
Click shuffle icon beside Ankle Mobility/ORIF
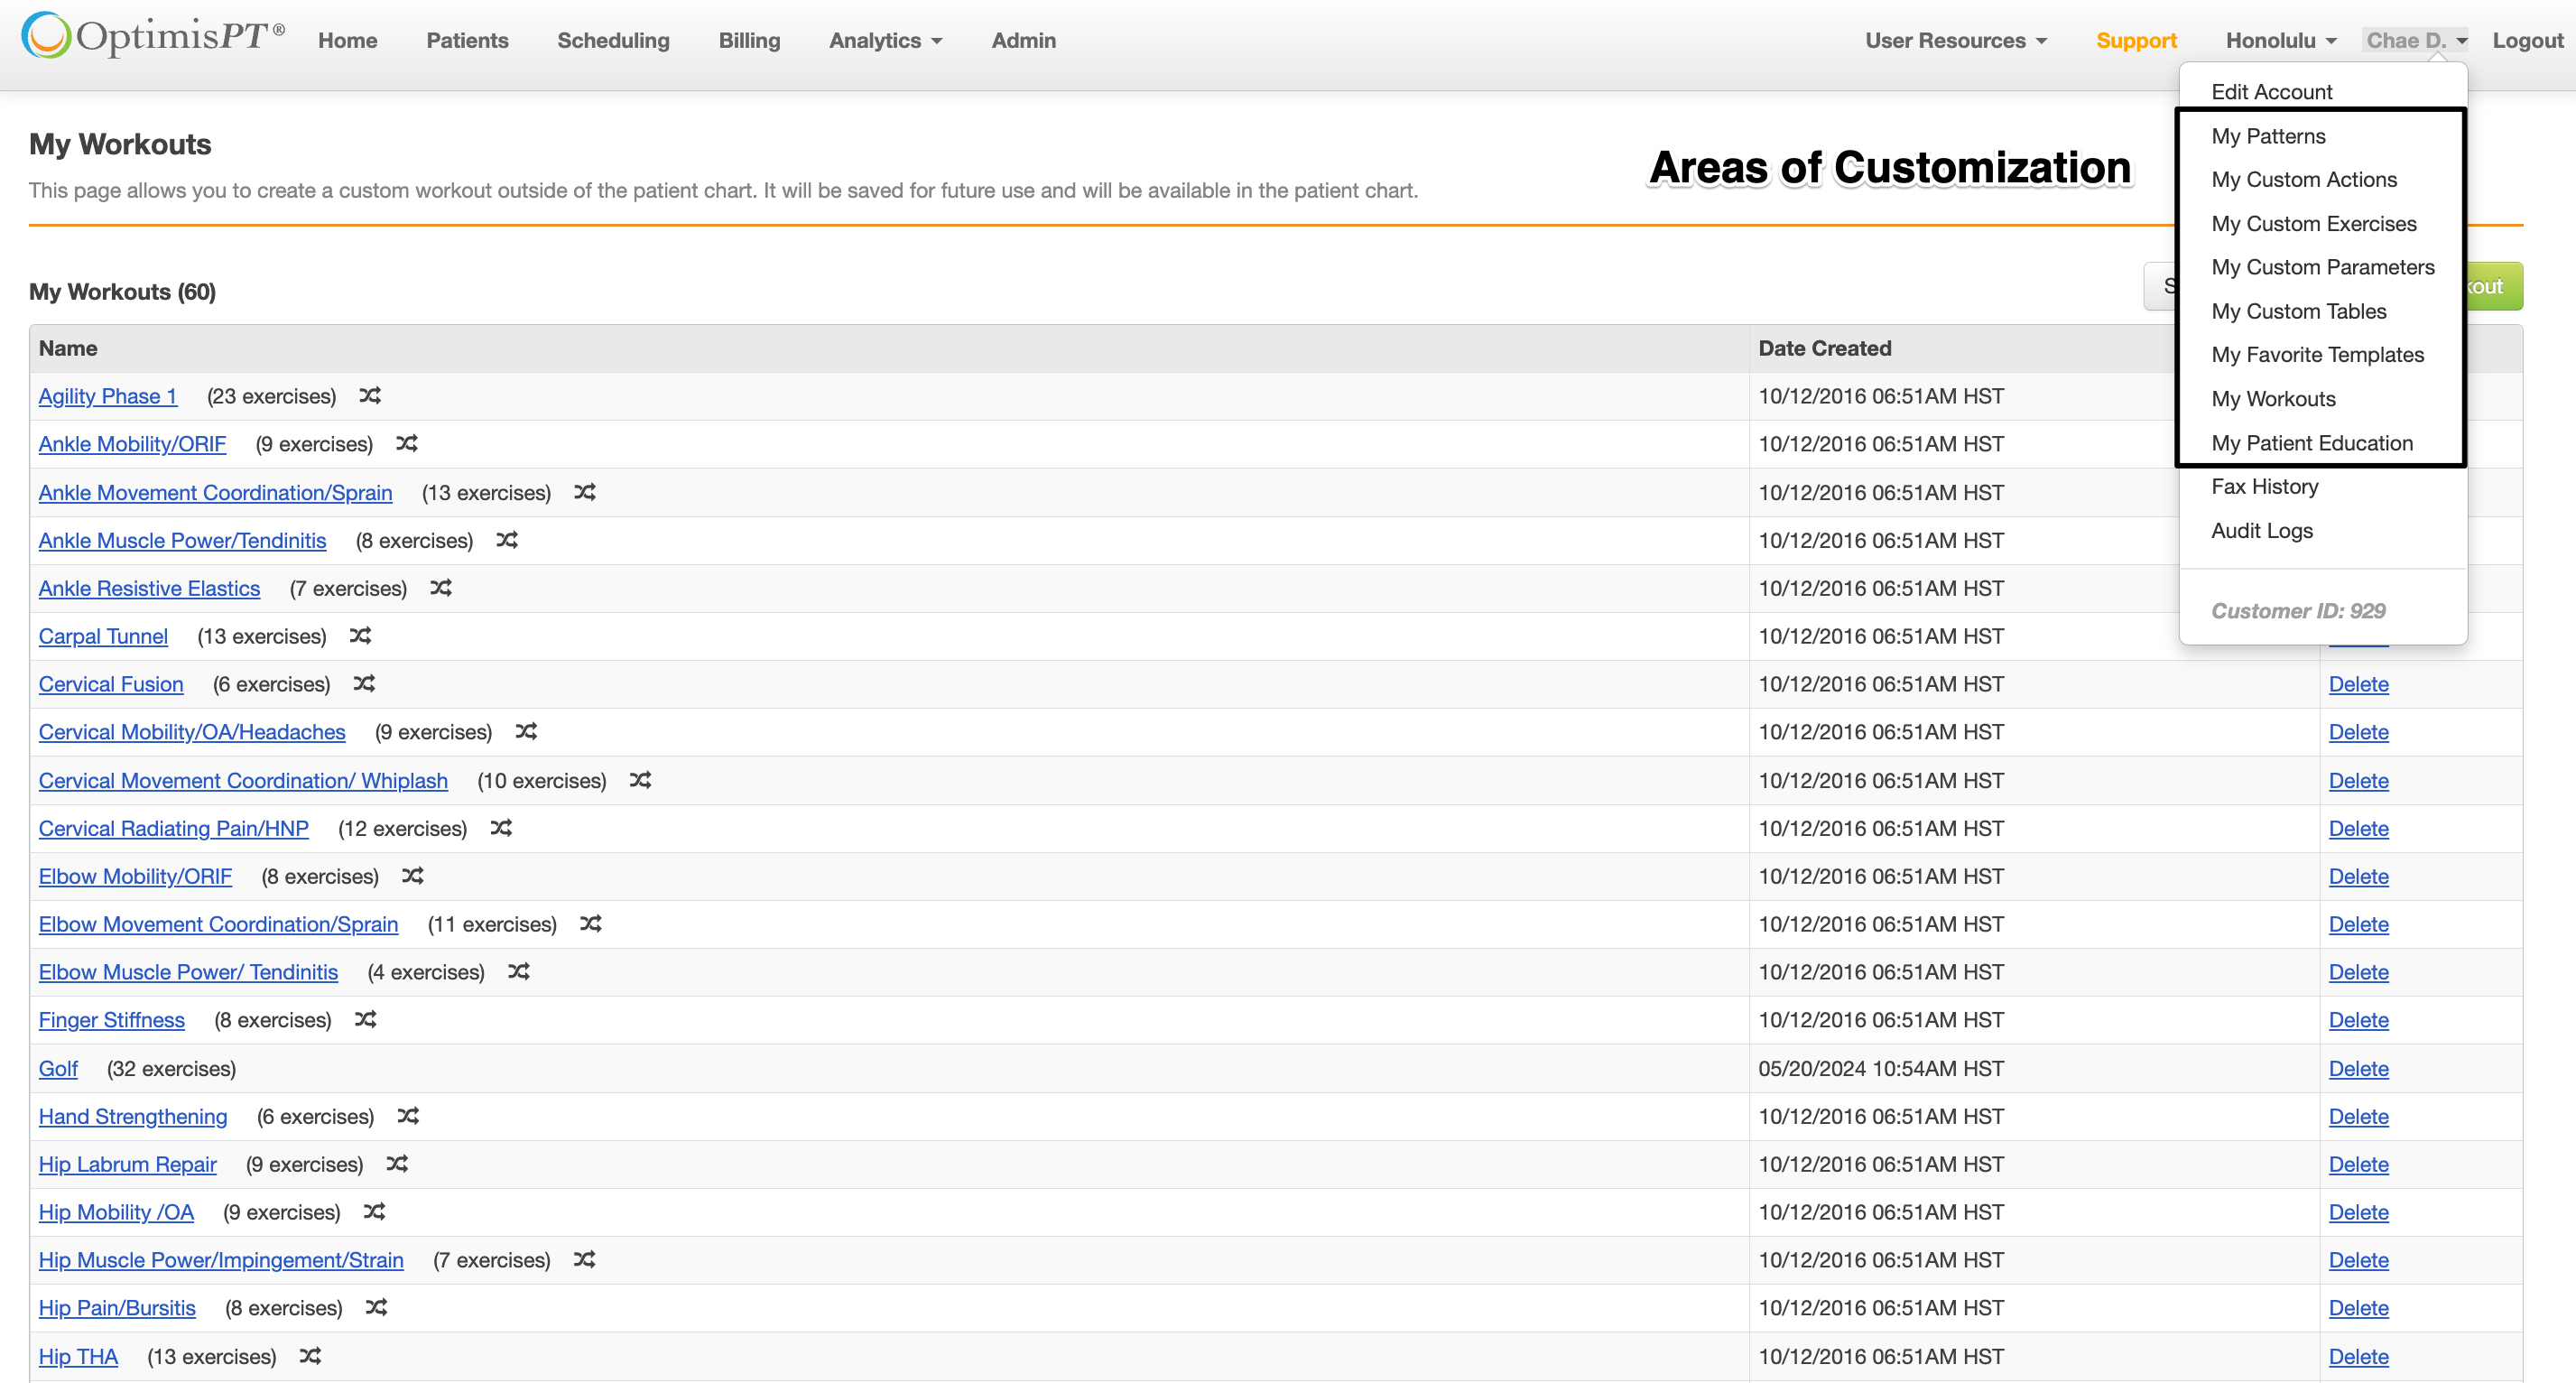pyautogui.click(x=407, y=443)
